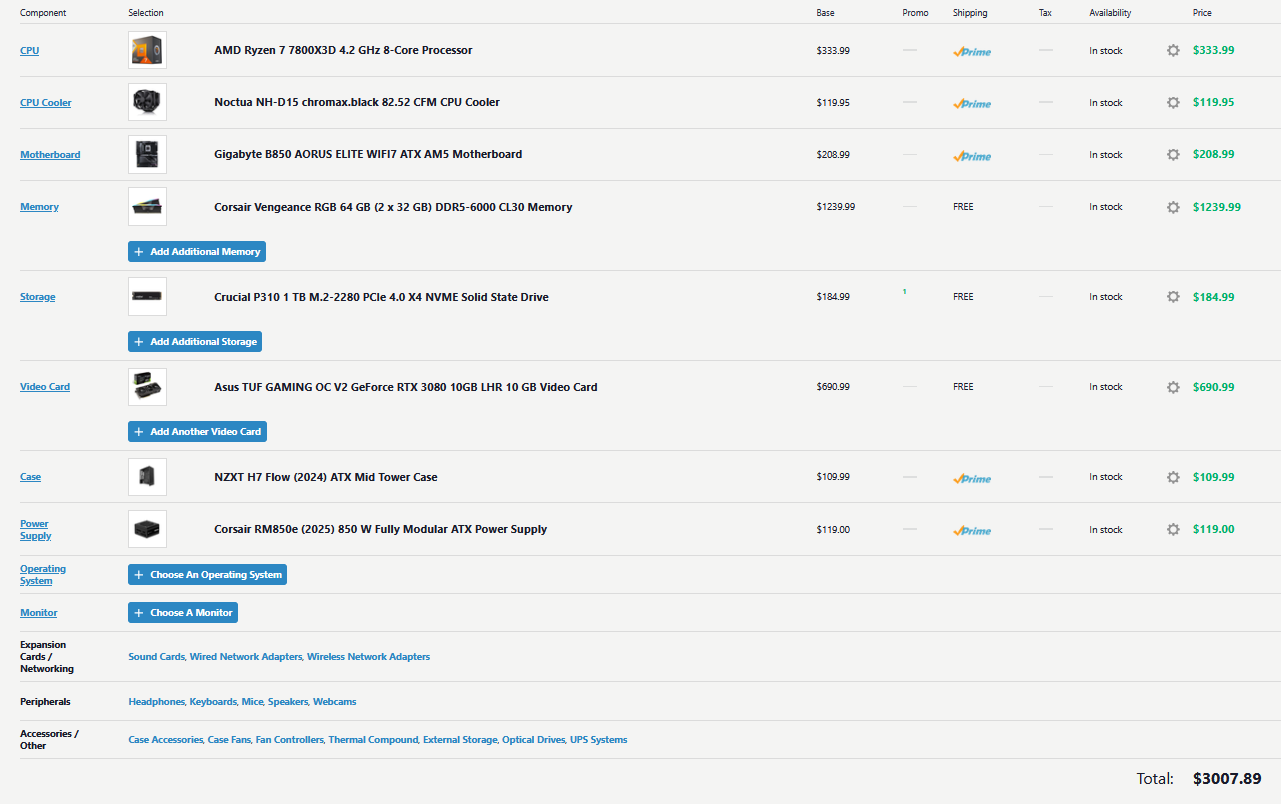Open the Crucial P310 SSD thumbnail
The height and width of the screenshot is (804, 1281).
click(x=147, y=297)
